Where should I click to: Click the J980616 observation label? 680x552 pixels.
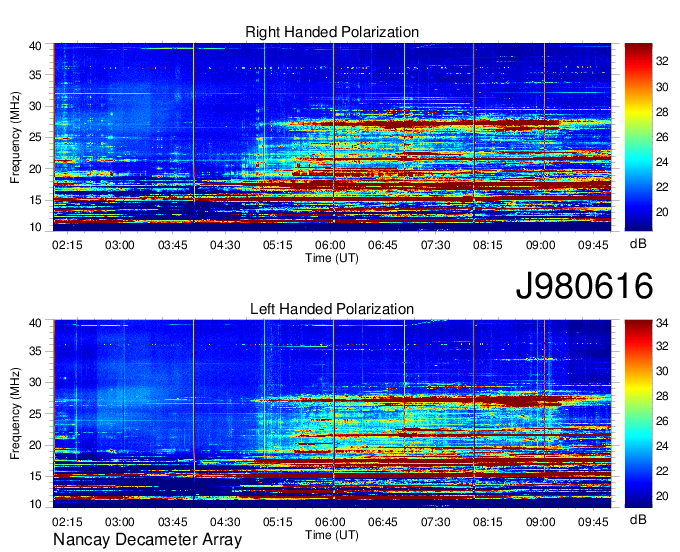584,286
